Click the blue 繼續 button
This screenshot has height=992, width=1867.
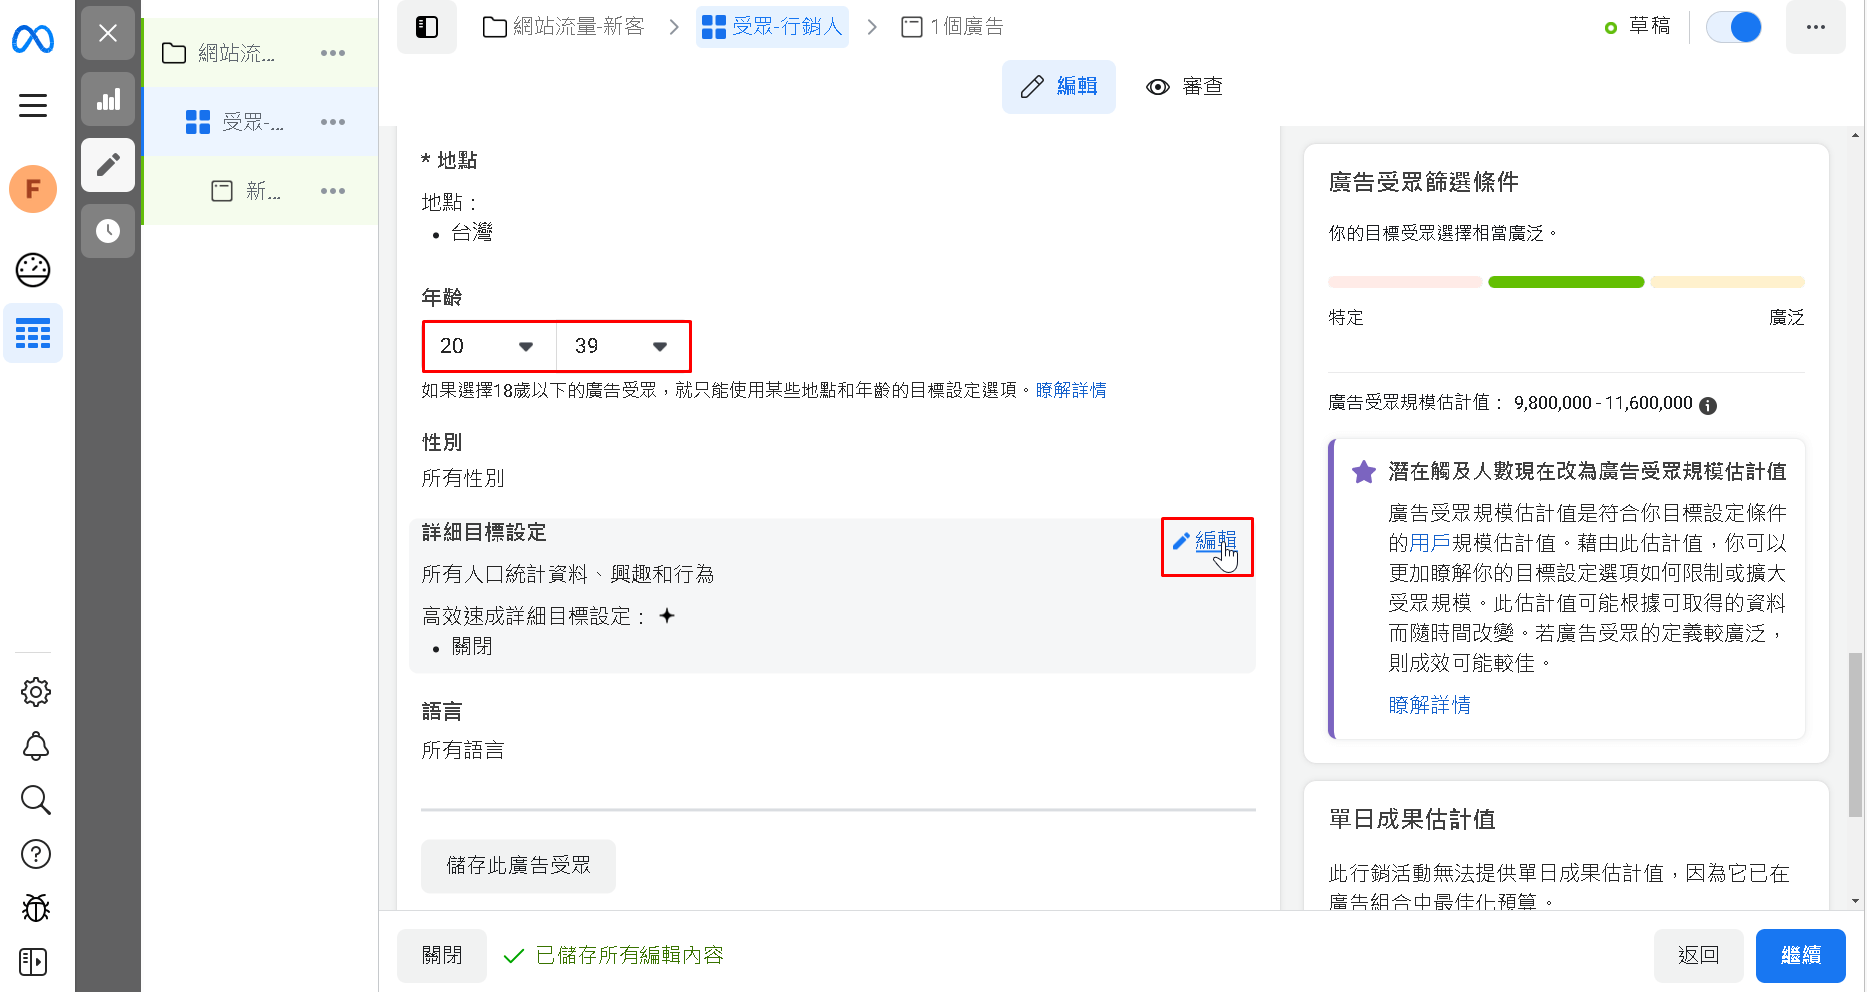(x=1801, y=956)
